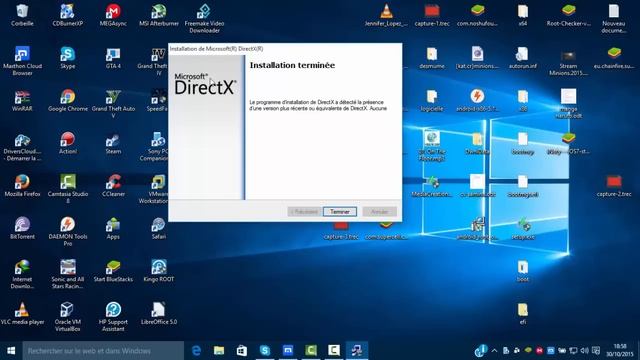
Task: Open Maxthon browser from the taskbar
Action: tap(288, 351)
